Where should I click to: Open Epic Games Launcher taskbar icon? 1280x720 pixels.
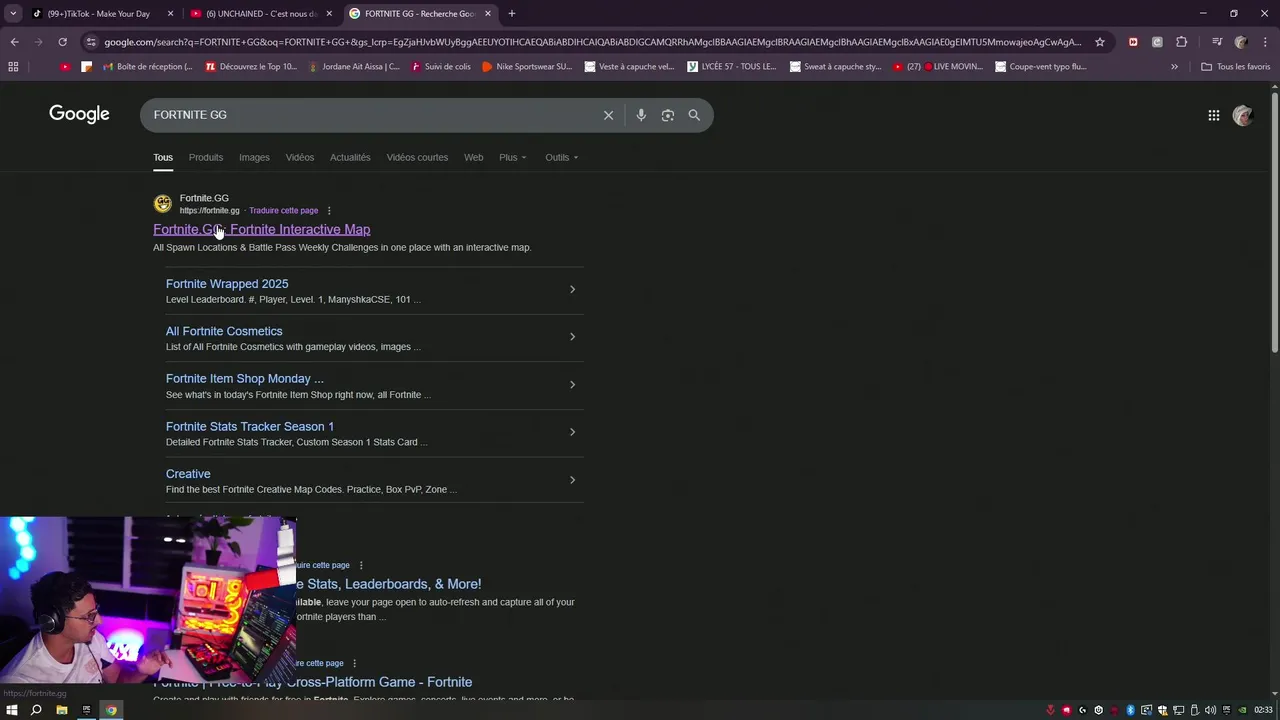(86, 710)
